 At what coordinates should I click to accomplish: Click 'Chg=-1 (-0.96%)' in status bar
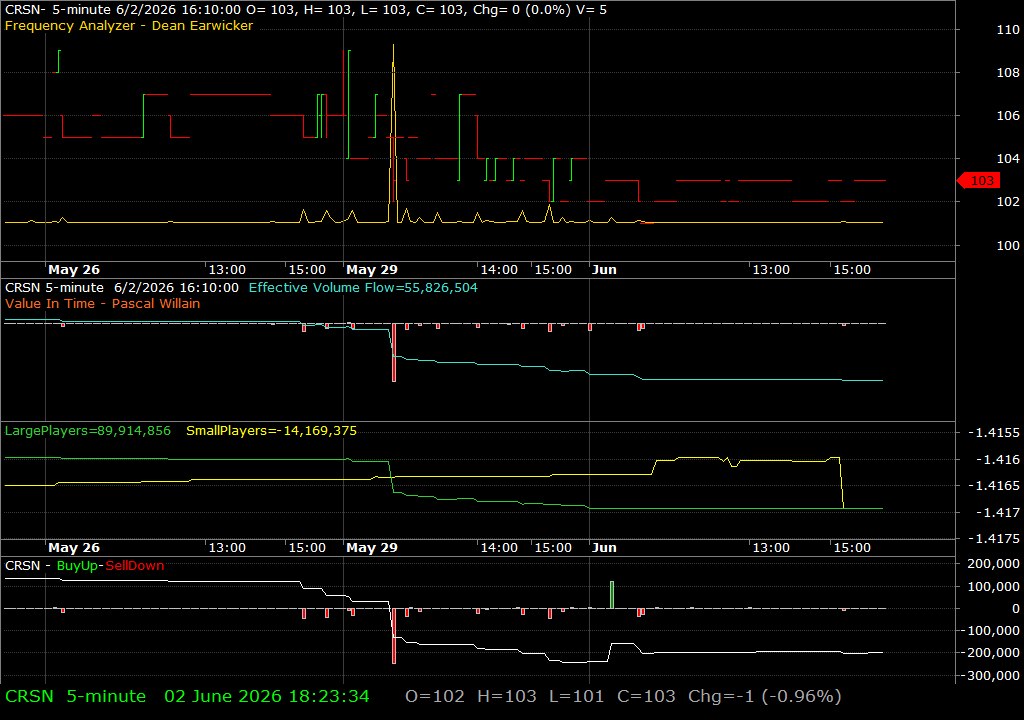[765, 696]
